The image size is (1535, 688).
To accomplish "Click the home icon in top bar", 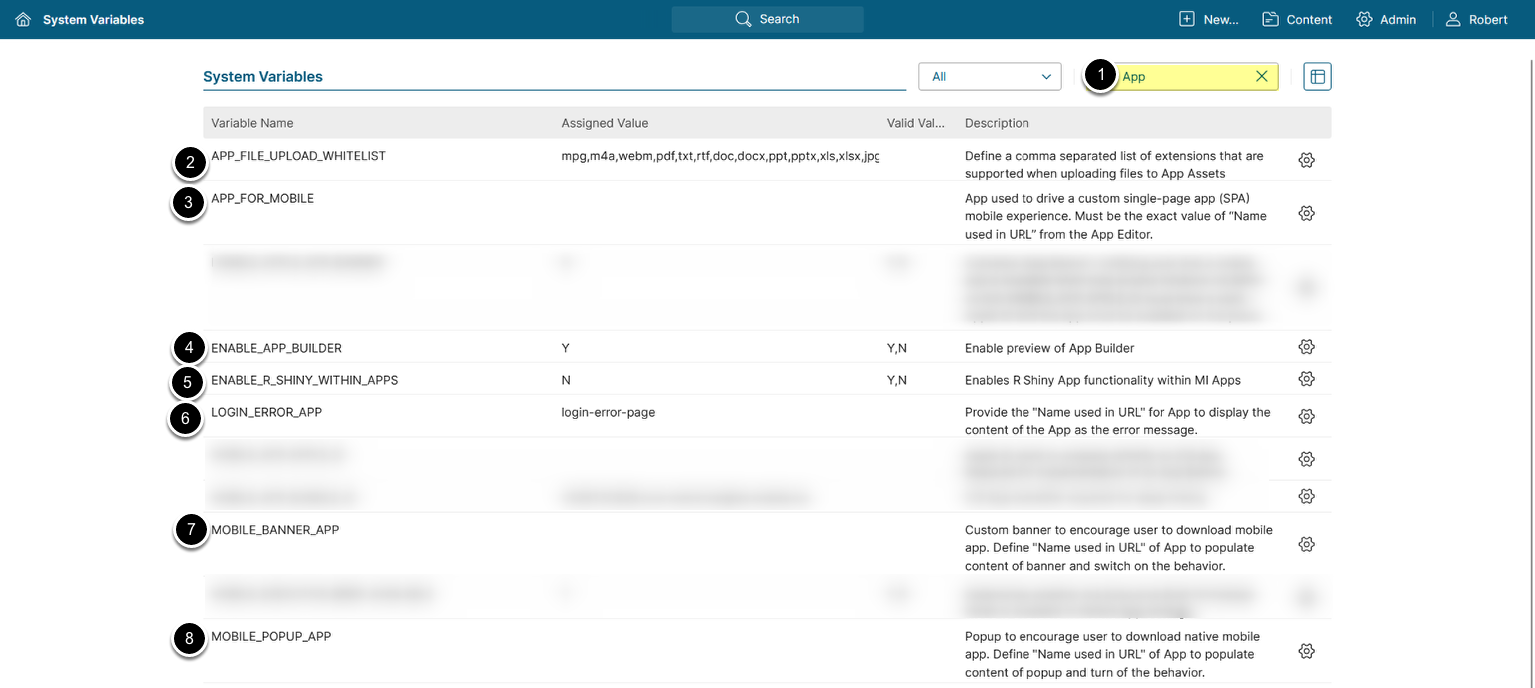I will (23, 19).
